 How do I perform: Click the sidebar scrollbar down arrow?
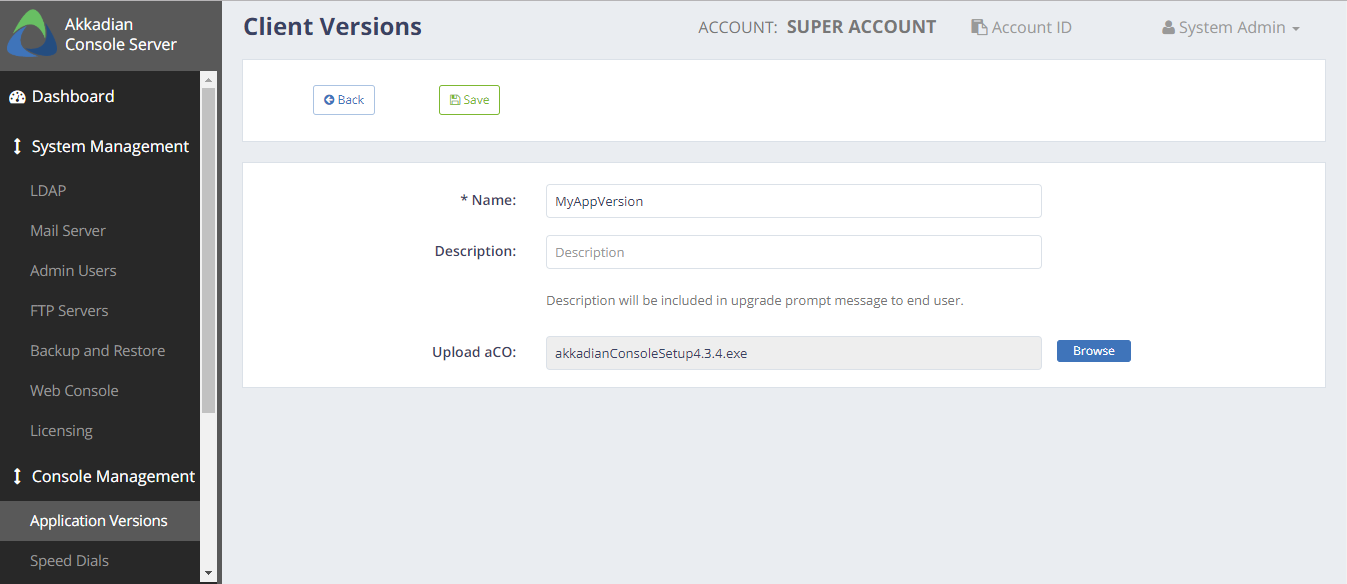click(x=208, y=574)
